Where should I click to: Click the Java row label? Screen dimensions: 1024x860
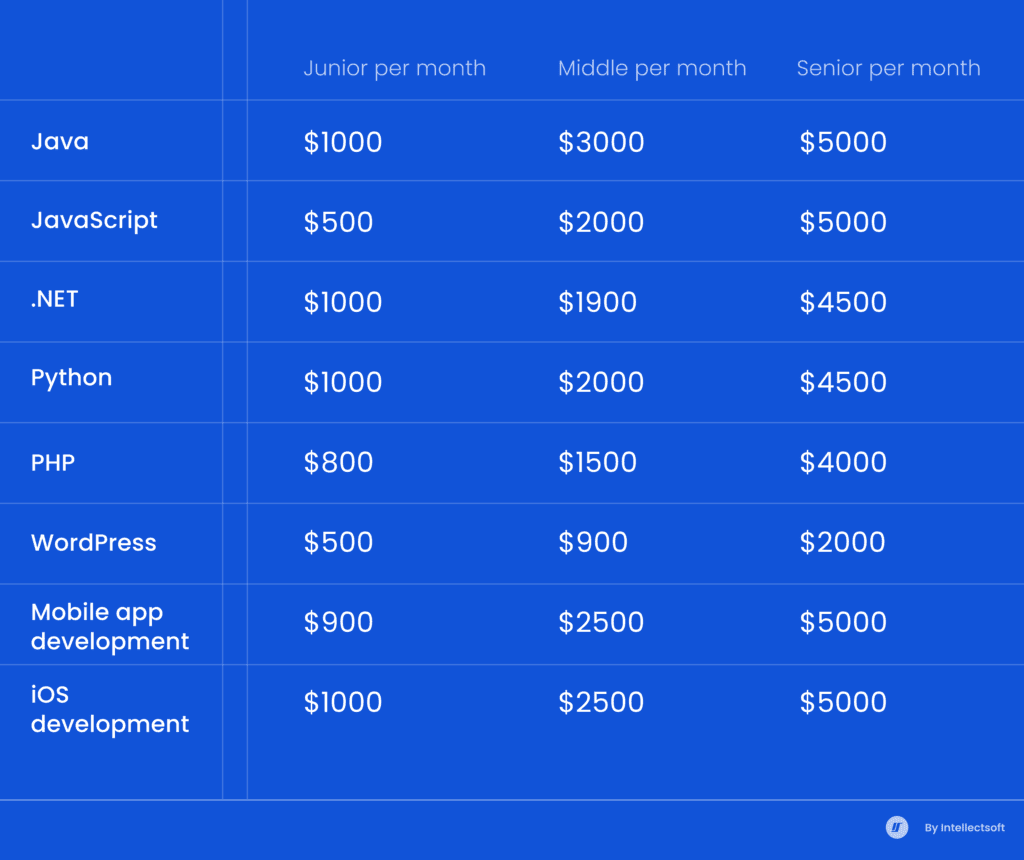pyautogui.click(x=60, y=141)
